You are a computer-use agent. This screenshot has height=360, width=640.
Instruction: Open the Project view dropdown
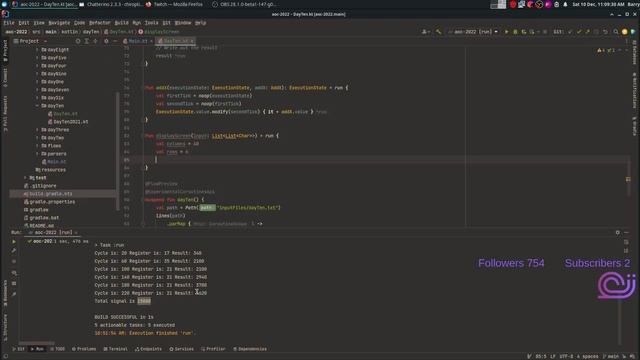tap(30, 41)
